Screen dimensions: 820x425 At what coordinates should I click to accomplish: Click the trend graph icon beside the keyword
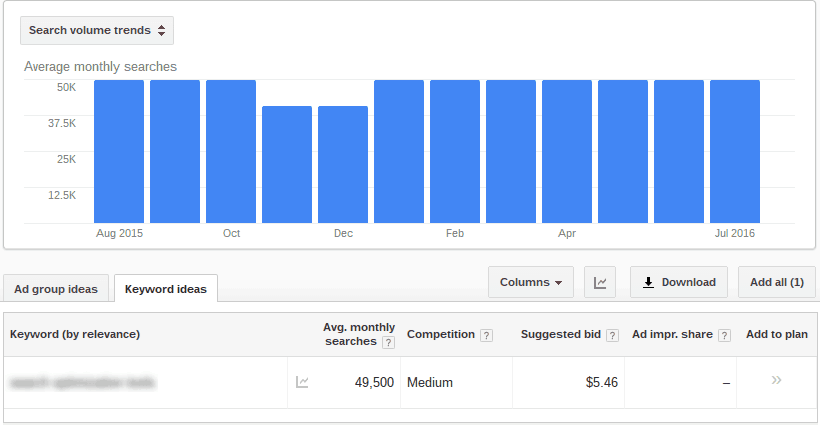[302, 382]
